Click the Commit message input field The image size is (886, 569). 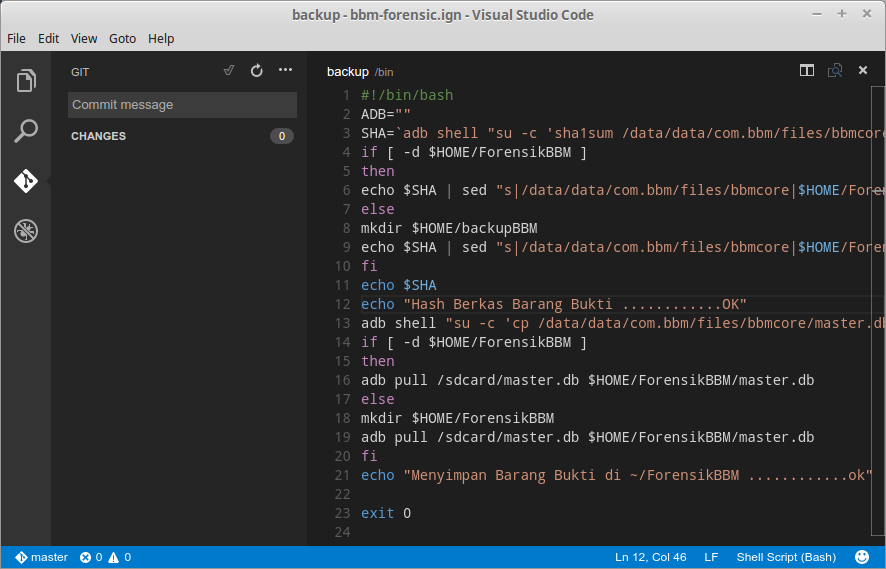click(182, 105)
